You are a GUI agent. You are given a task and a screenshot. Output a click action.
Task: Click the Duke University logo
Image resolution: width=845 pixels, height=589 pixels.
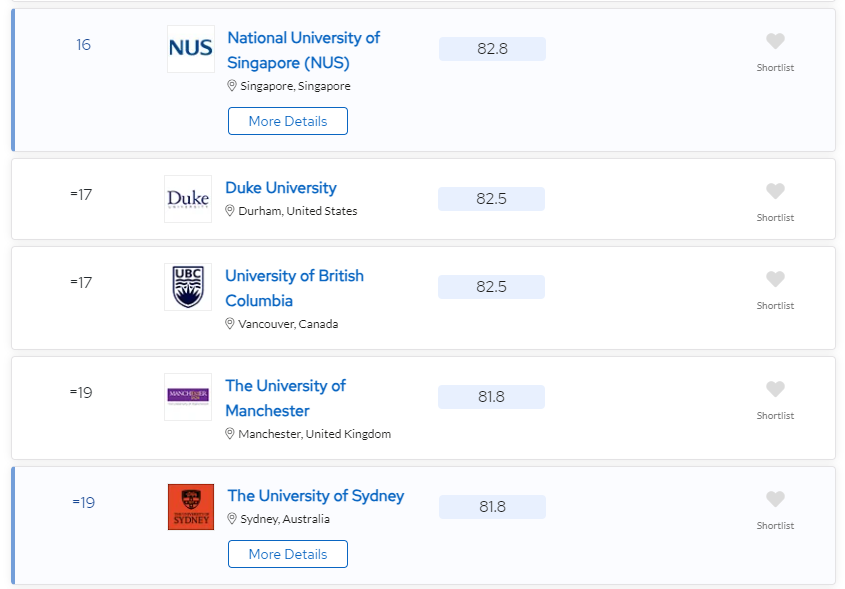point(188,199)
